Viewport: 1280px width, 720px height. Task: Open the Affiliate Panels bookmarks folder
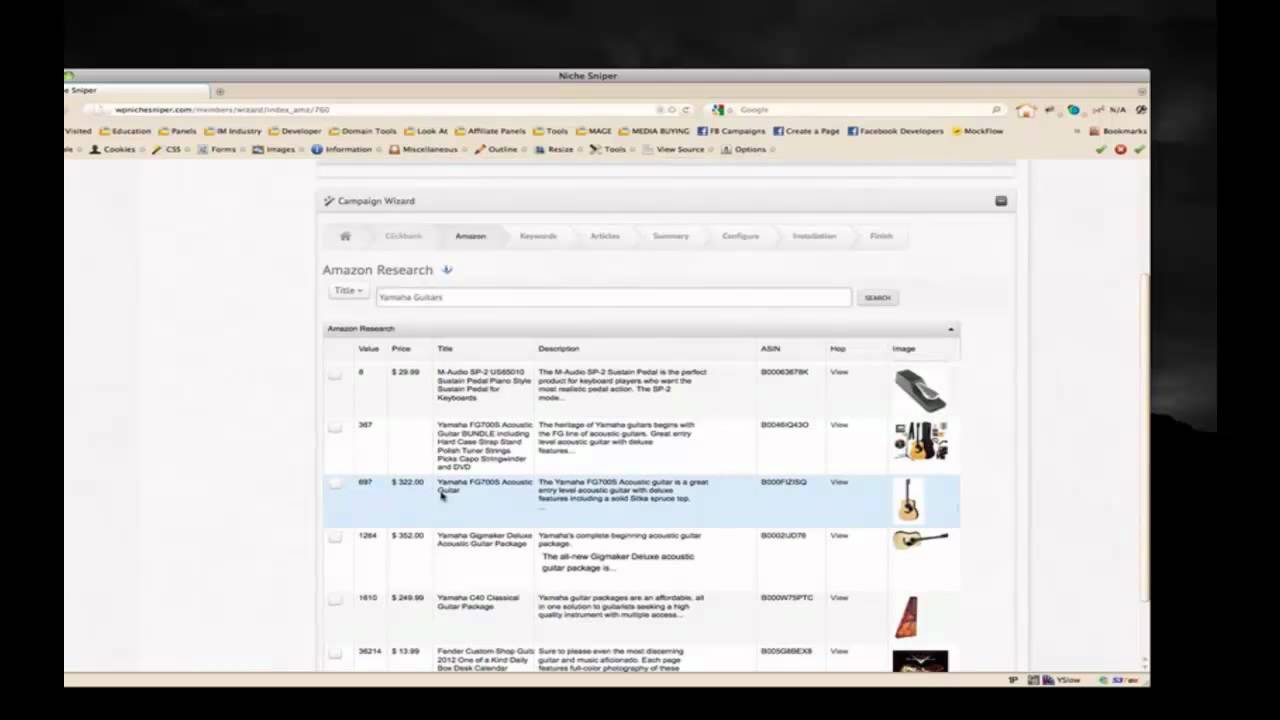click(490, 131)
